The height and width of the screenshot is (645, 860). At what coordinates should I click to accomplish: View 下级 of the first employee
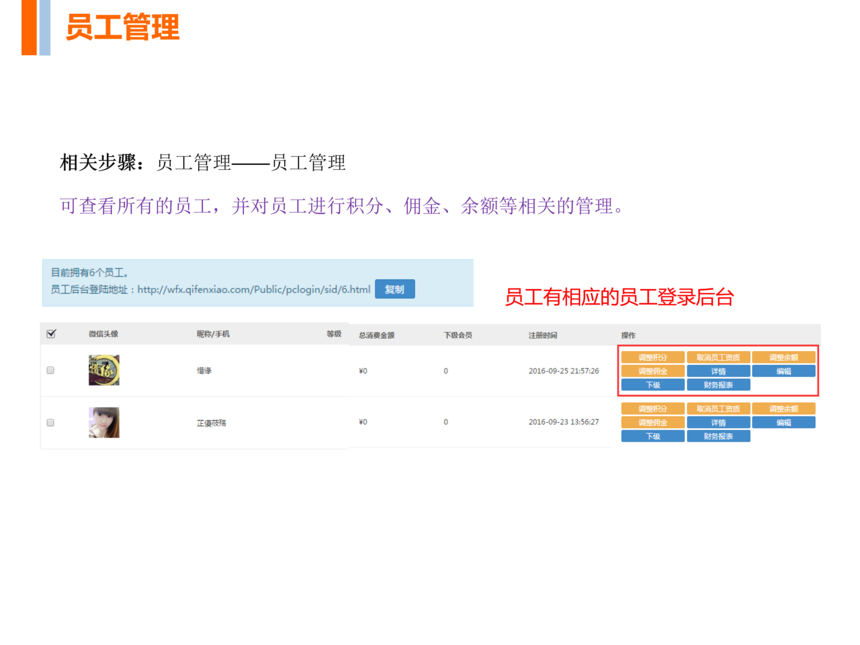click(652, 385)
